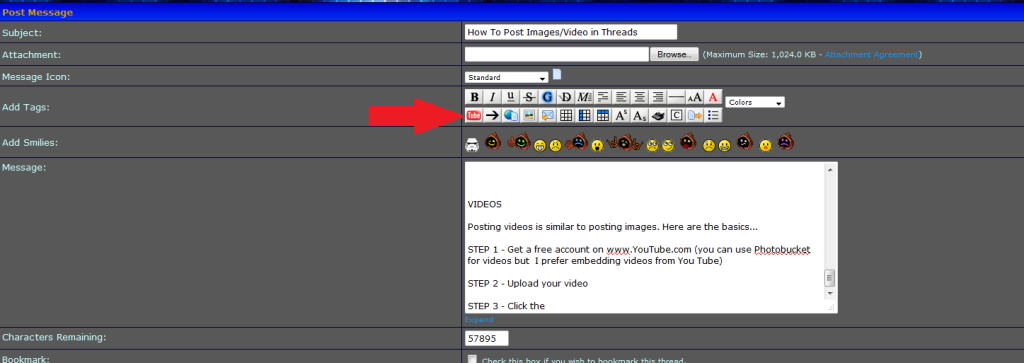Click Browse to attach a file
Viewport: 1024px width, 363px height.
[x=674, y=55]
